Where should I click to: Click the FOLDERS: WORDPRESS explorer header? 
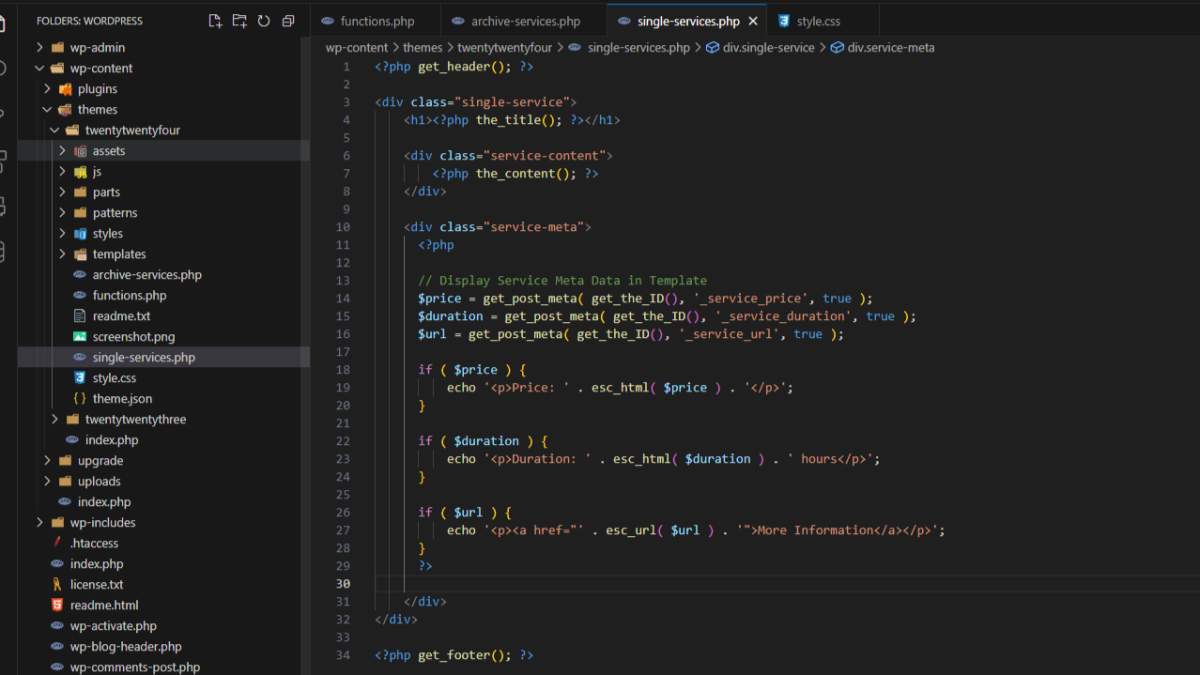pyautogui.click(x=89, y=21)
